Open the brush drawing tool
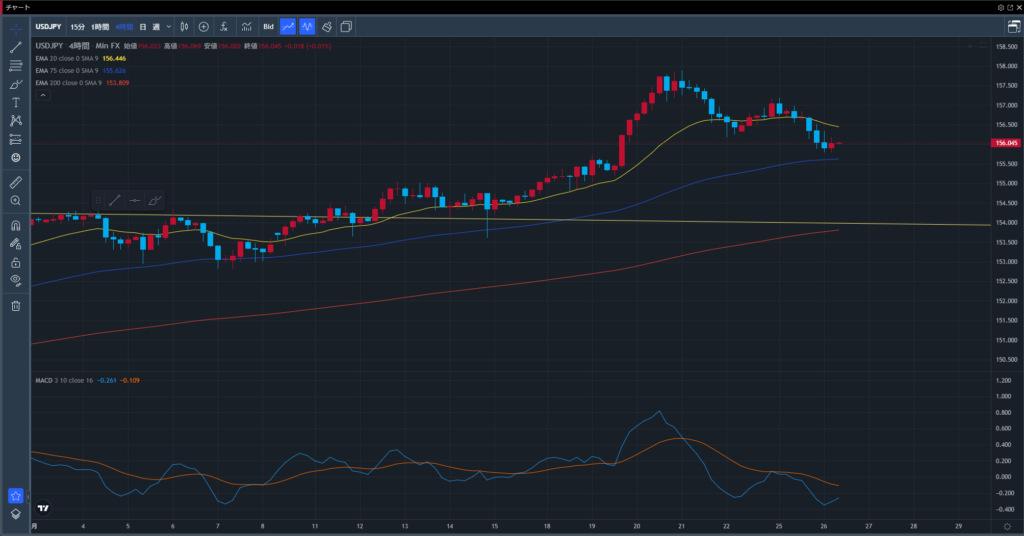The height and width of the screenshot is (536, 1024). pyautogui.click(x=16, y=84)
